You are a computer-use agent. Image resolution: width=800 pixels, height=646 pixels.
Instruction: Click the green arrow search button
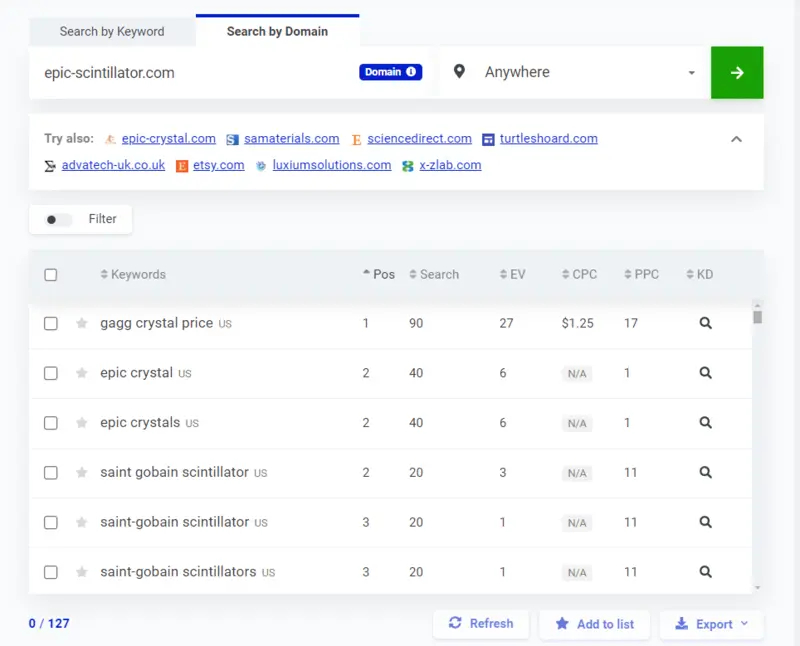coord(737,72)
